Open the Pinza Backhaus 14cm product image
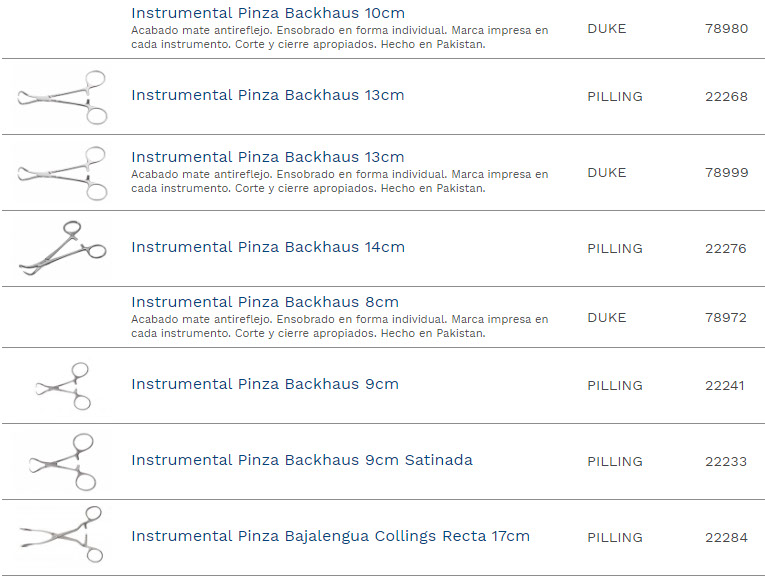The width and height of the screenshot is (765, 582). [62, 248]
